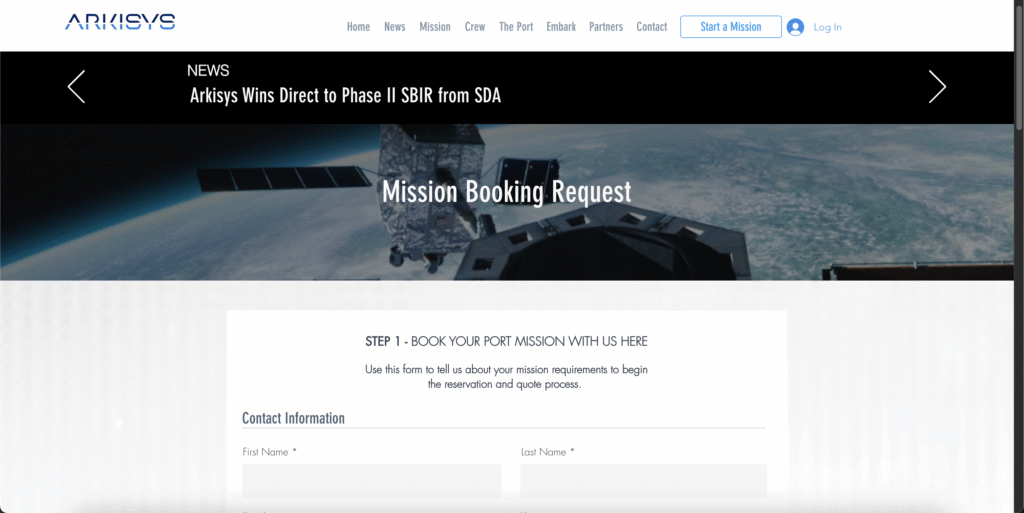Open the Phase II SBIR news headline
Screen dimensions: 1024x513
click(x=345, y=96)
